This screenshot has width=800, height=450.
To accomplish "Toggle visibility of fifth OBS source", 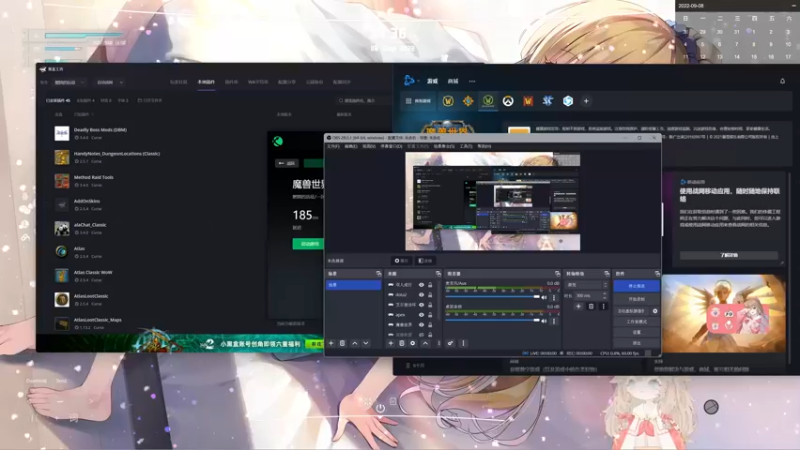I will click(x=421, y=325).
